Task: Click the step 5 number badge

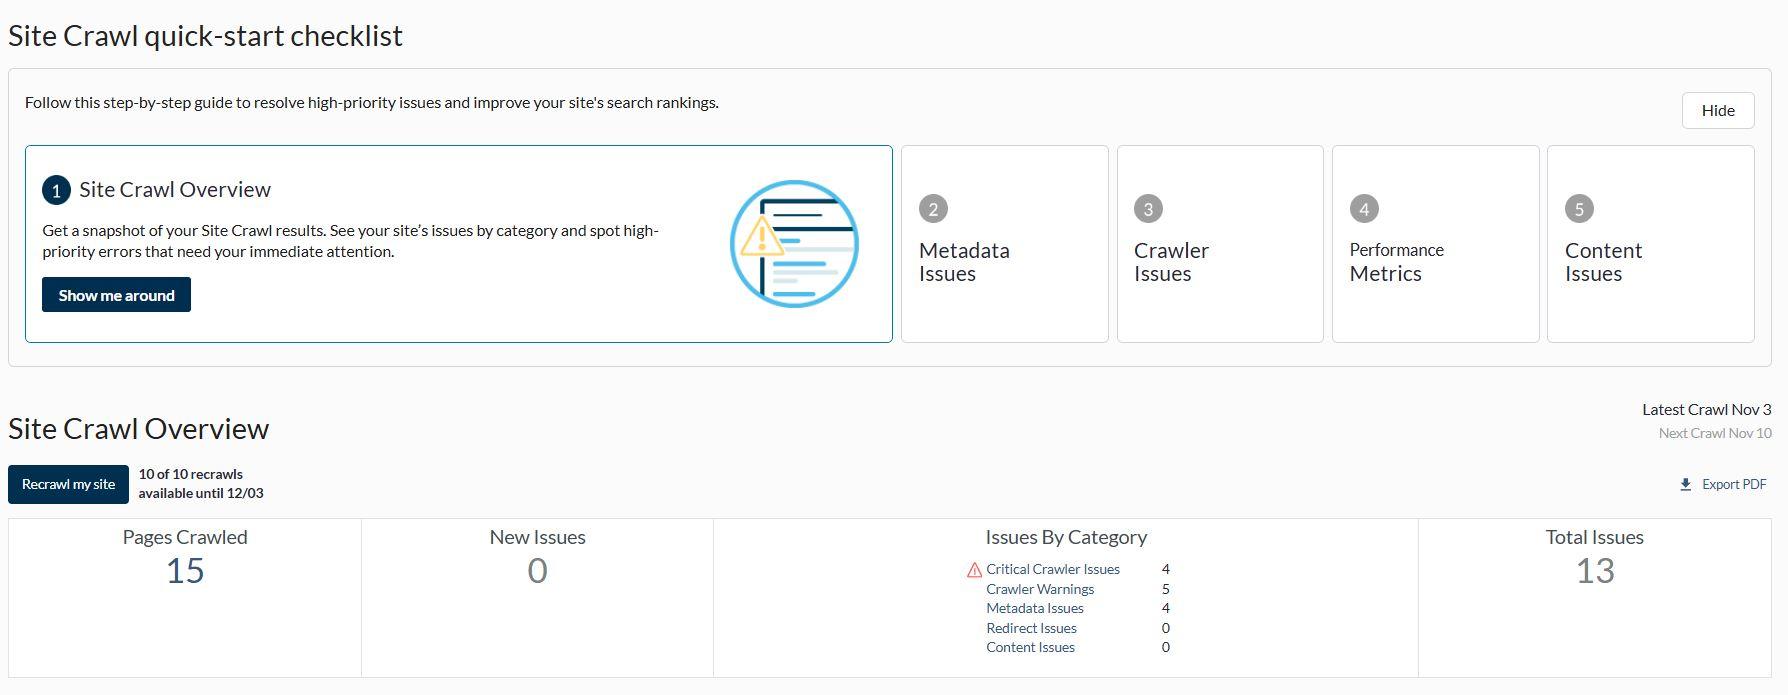Action: (1579, 209)
